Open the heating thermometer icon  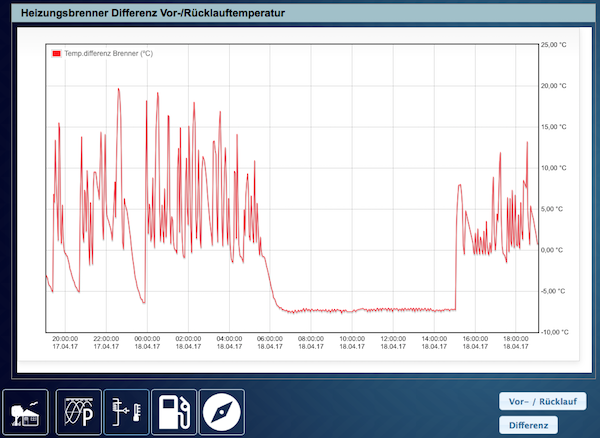pos(126,412)
